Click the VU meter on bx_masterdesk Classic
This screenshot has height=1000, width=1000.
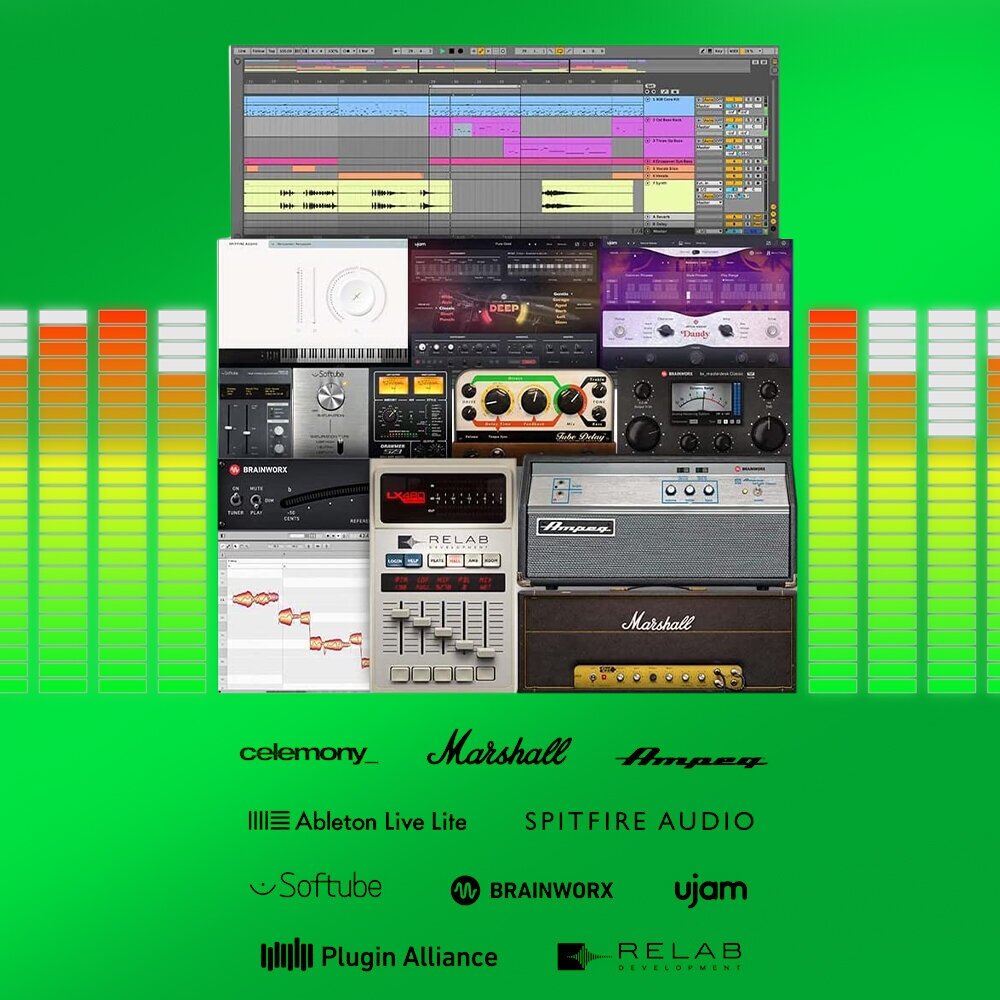point(702,399)
